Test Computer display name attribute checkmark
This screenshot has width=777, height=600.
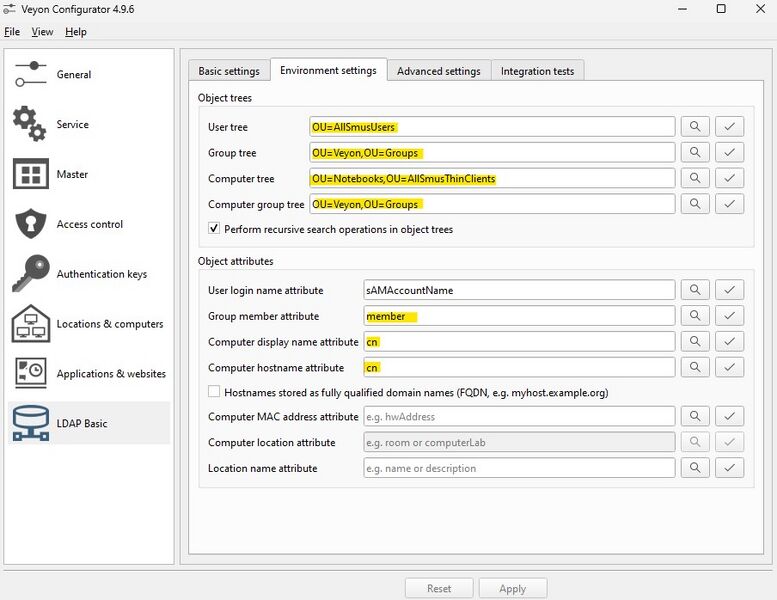(x=729, y=341)
